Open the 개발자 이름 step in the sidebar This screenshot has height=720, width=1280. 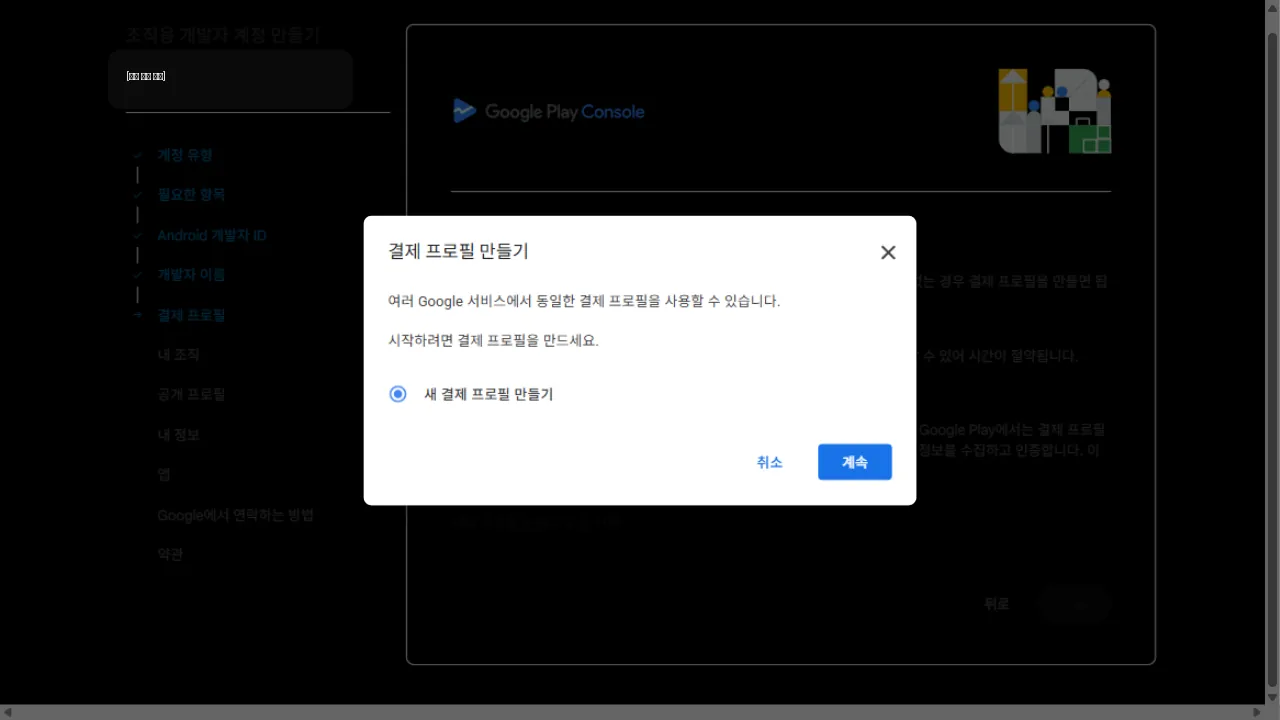coord(191,275)
